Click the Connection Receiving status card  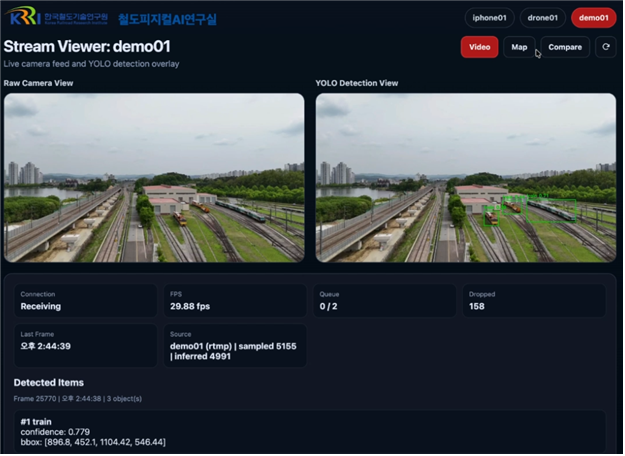tap(86, 301)
